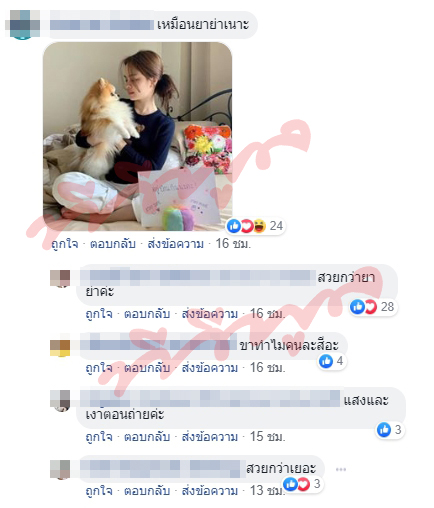The width and height of the screenshot is (434, 508).
Task: Click ตอบกลับ under the ขาทำไมคนละสีอะ reply
Action: [x=147, y=368]
